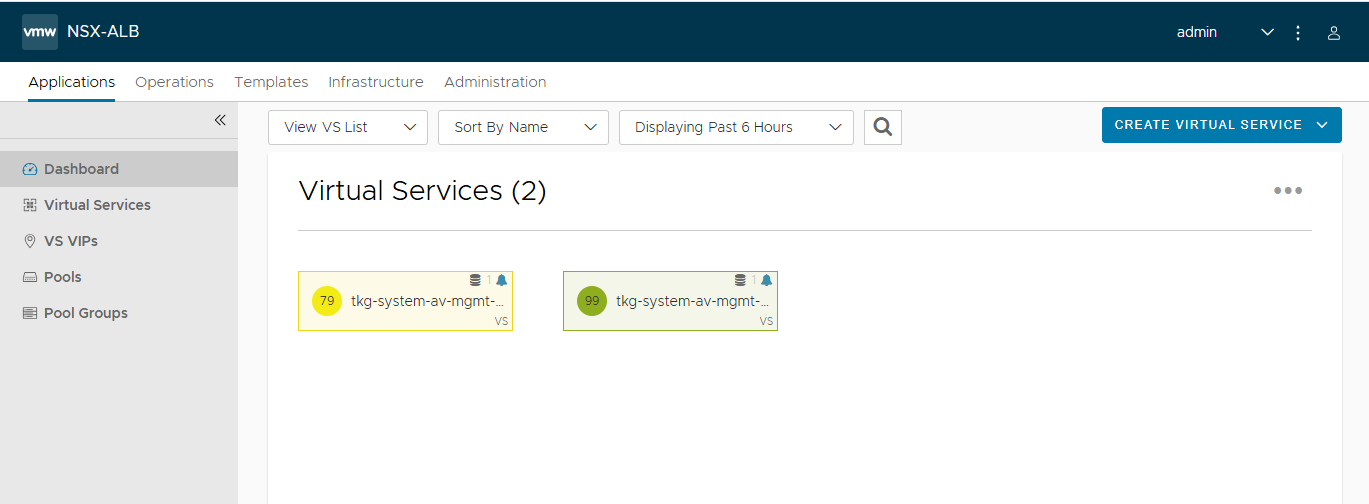Open the Displaying Past 6 Hours dropdown

(736, 127)
